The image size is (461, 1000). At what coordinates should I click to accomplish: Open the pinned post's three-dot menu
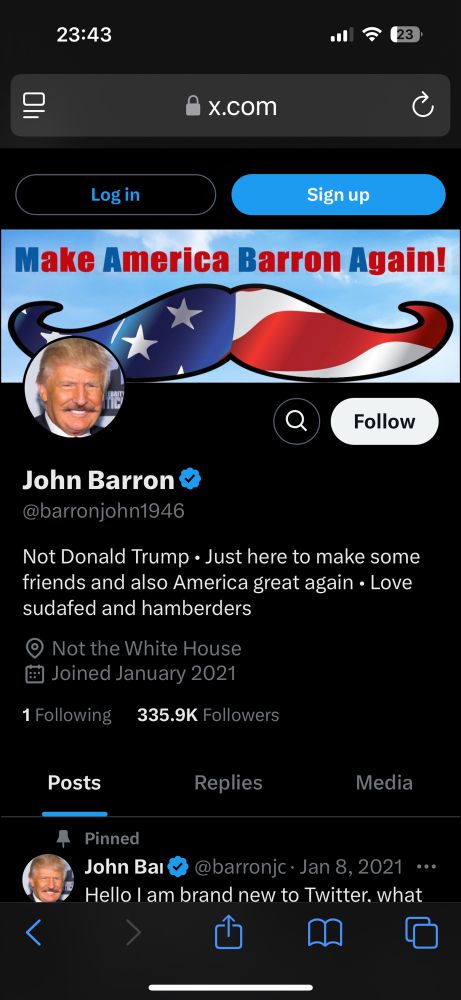pyautogui.click(x=426, y=867)
